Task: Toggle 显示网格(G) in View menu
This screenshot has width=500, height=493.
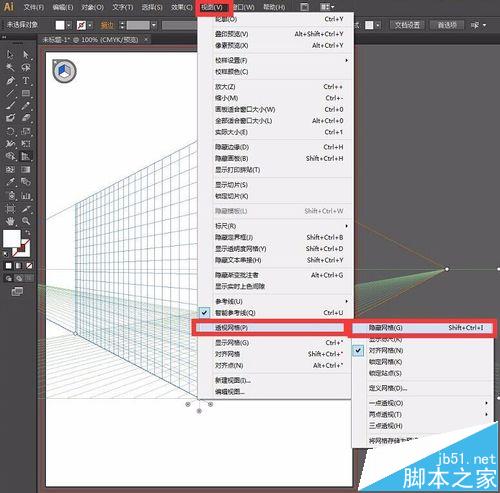Action: (x=274, y=343)
